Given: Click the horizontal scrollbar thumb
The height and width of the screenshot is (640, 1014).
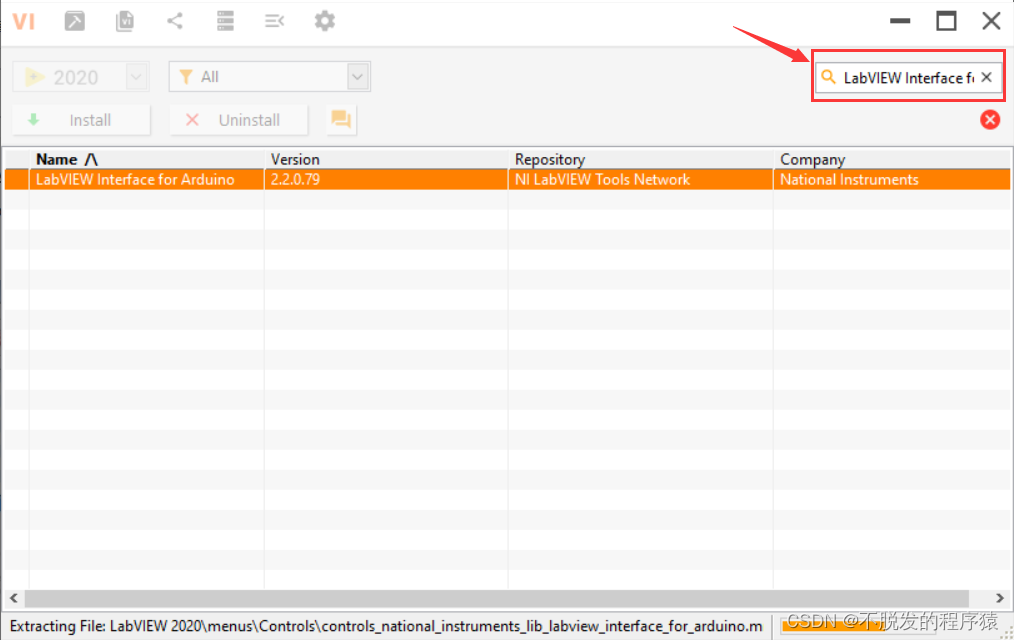Looking at the screenshot, I should point(497,598).
